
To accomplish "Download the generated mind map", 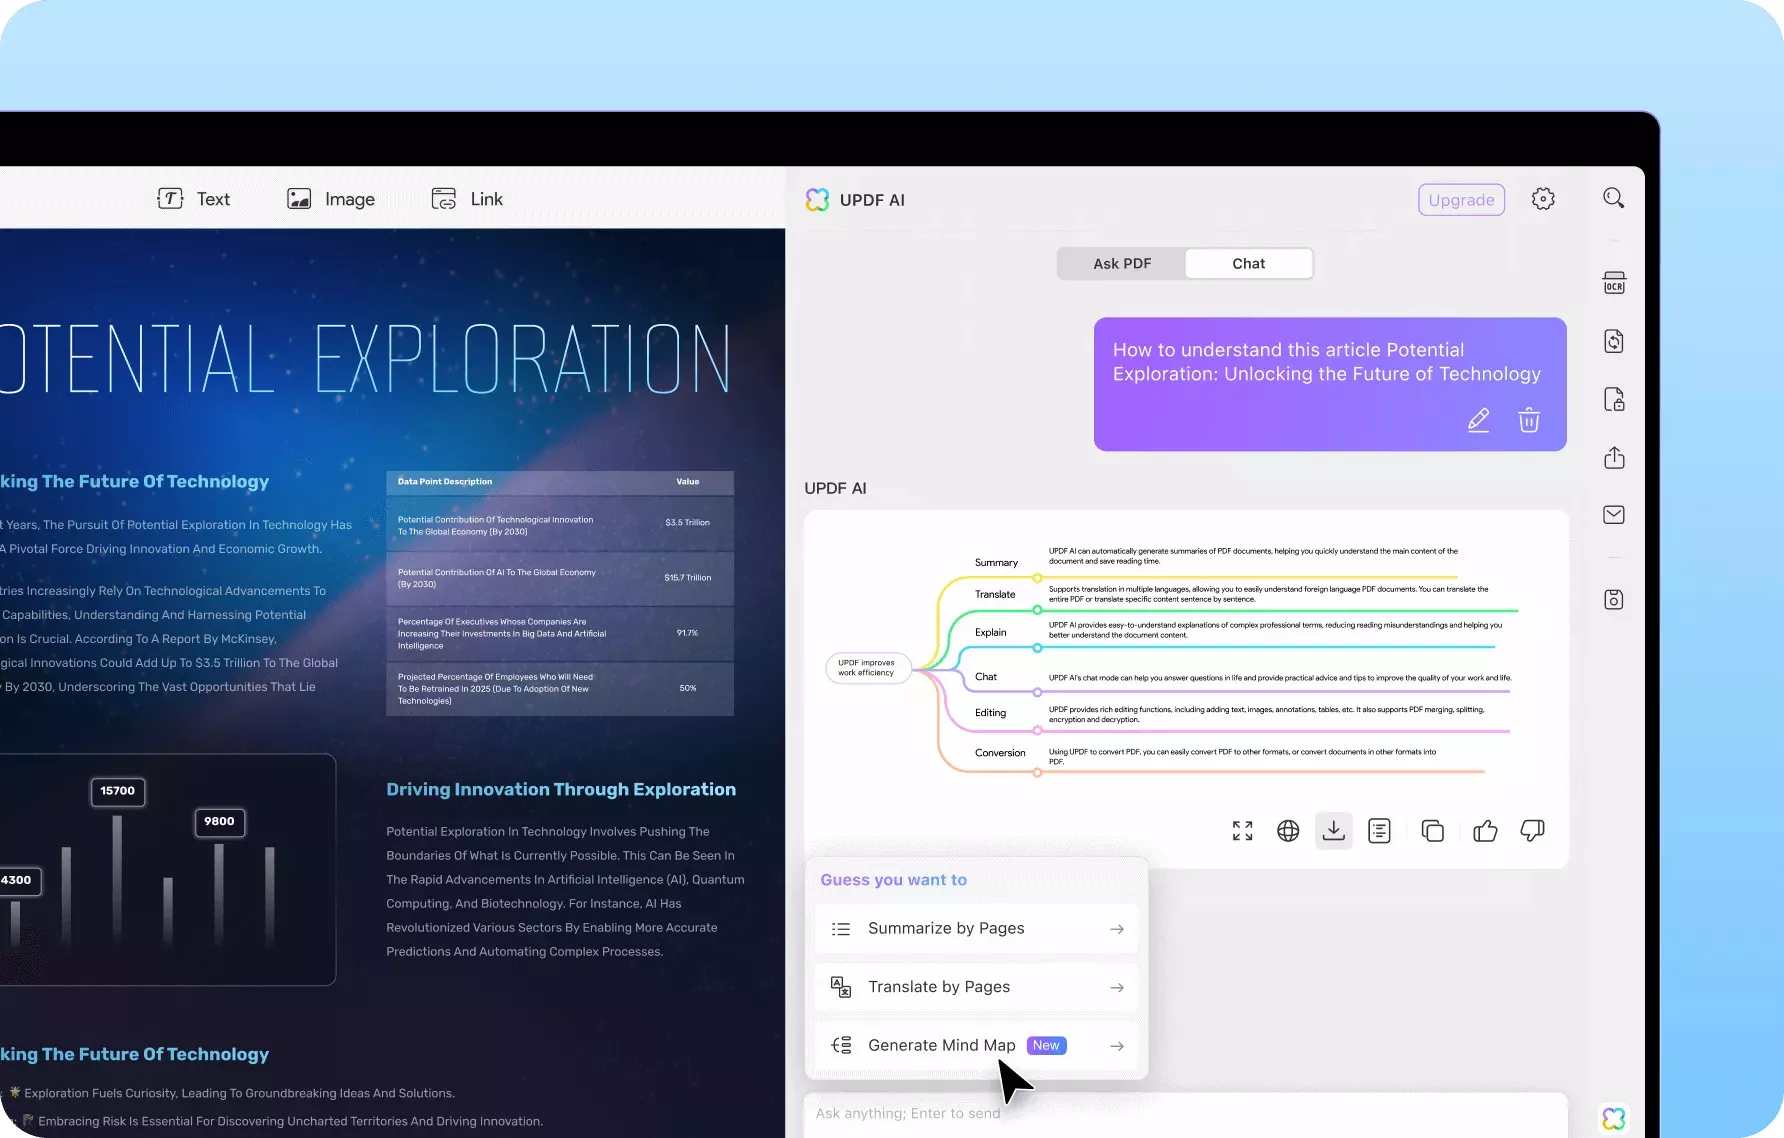I will 1333,831.
